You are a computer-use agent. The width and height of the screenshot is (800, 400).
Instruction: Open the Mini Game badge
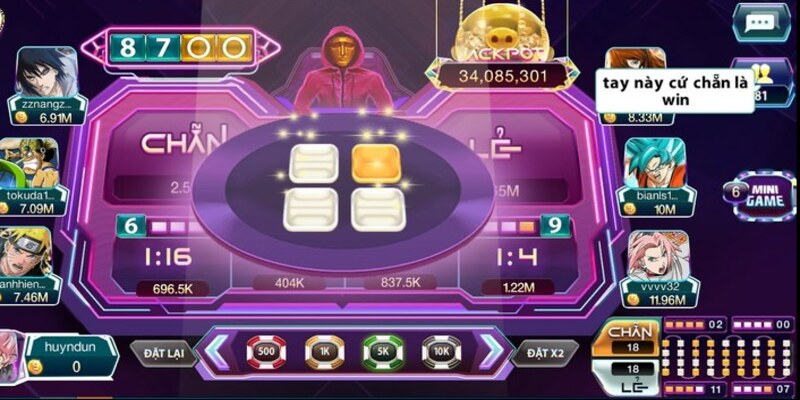pyautogui.click(x=760, y=195)
